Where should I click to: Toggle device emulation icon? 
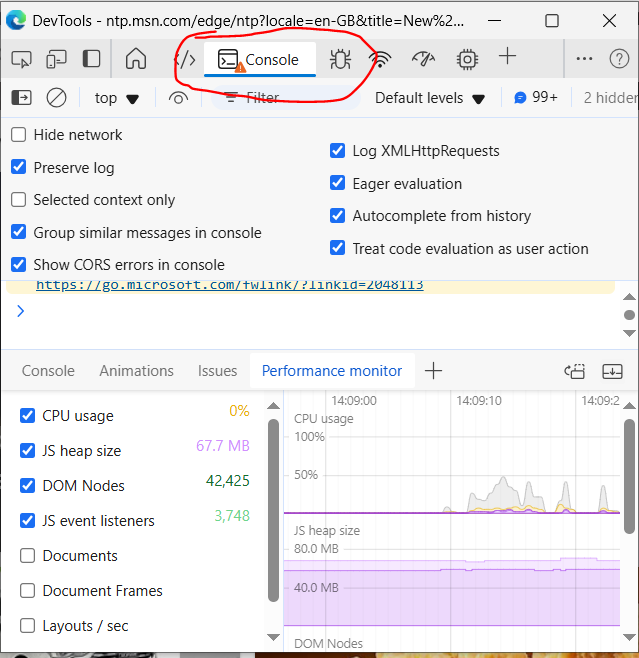[56, 59]
